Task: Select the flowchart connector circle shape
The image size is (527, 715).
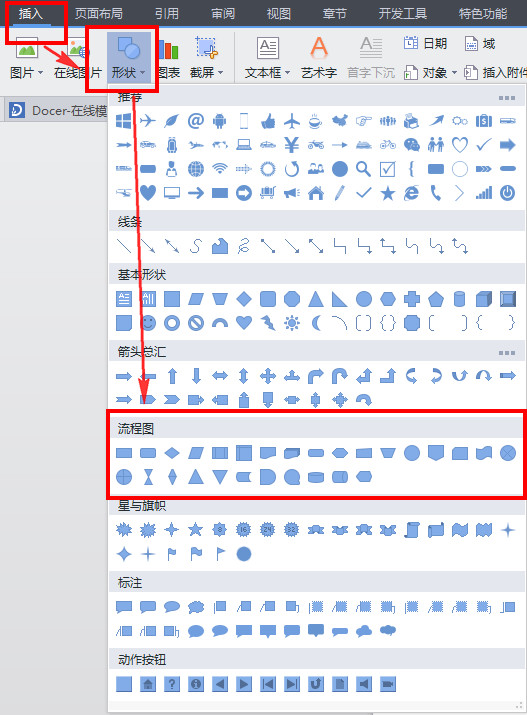Action: tap(412, 453)
